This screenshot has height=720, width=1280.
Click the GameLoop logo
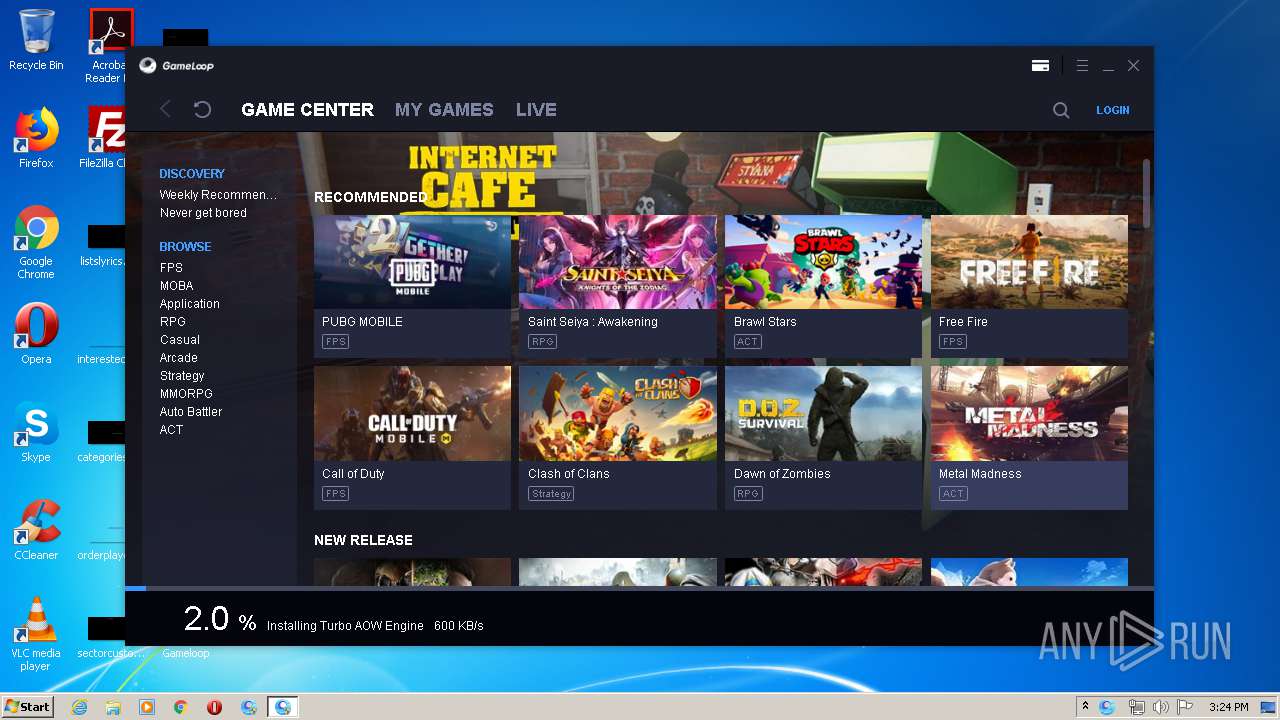coord(176,66)
